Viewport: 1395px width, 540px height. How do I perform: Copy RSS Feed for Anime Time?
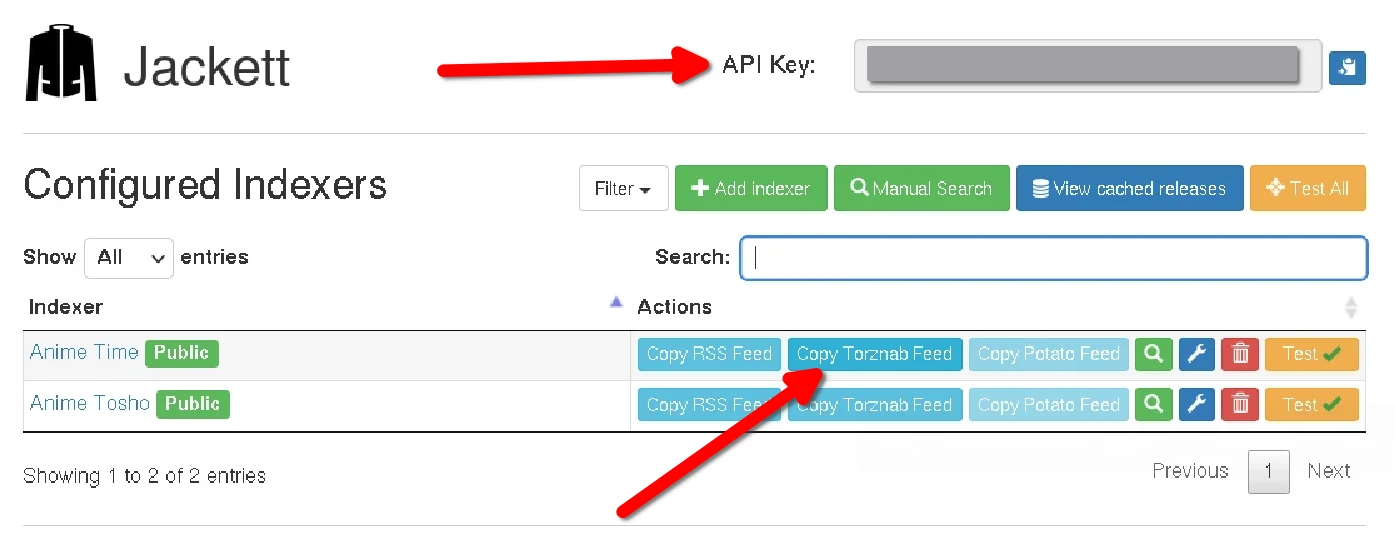(709, 354)
